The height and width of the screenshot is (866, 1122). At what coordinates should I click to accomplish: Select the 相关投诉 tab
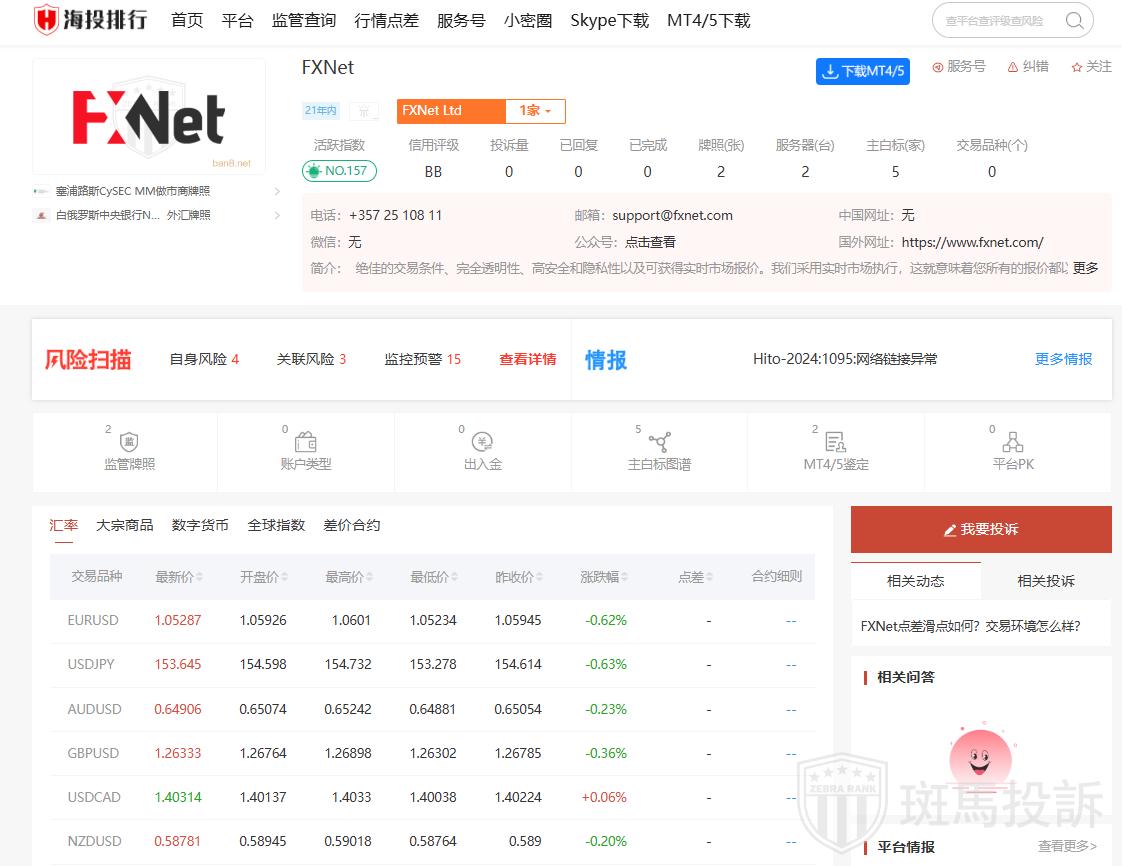click(1045, 581)
